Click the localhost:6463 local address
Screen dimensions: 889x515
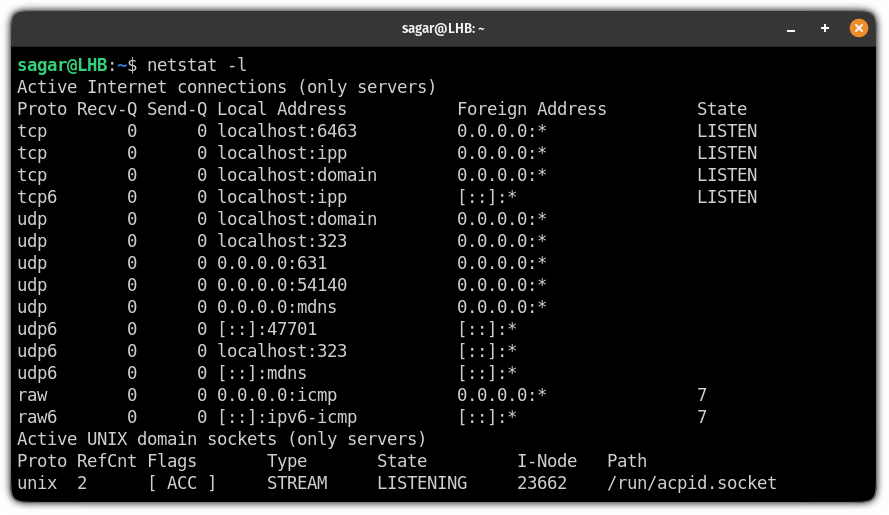click(x=287, y=131)
